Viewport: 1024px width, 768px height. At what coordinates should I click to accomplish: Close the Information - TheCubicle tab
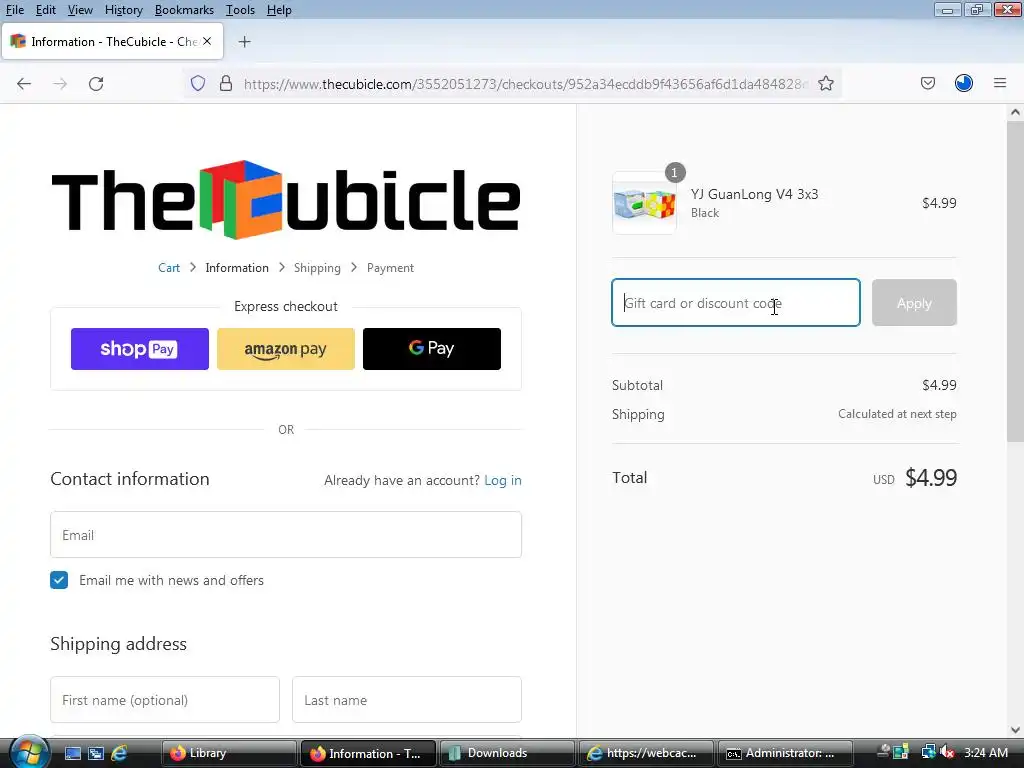[x=207, y=41]
